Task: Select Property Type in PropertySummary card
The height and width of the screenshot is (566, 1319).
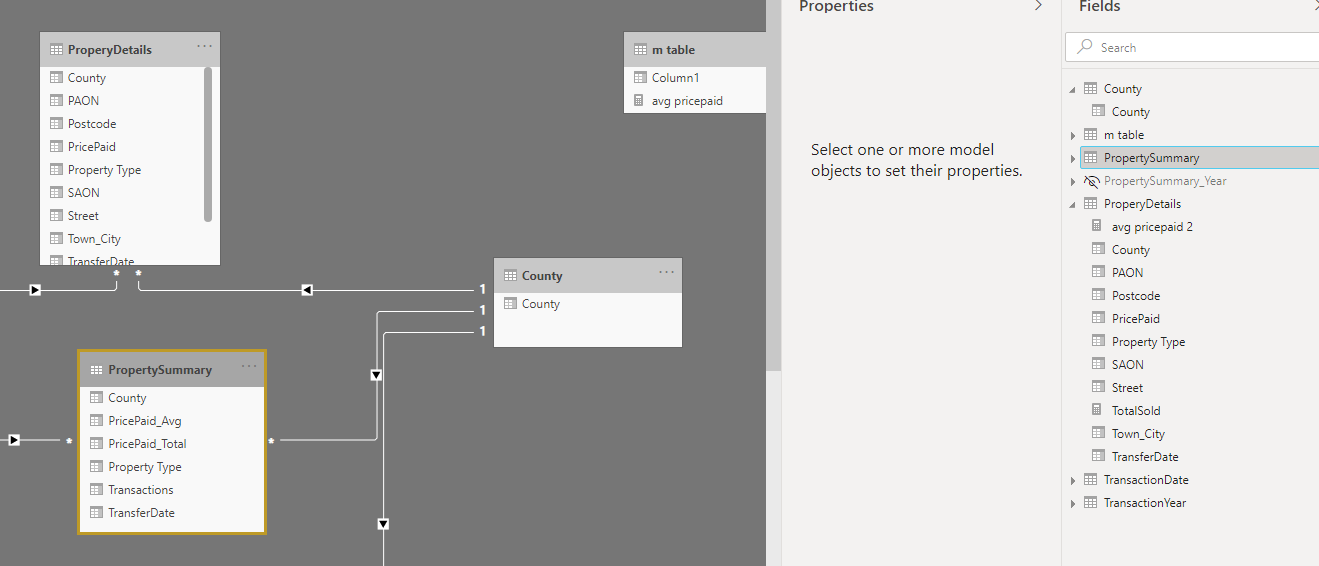Action: point(145,467)
